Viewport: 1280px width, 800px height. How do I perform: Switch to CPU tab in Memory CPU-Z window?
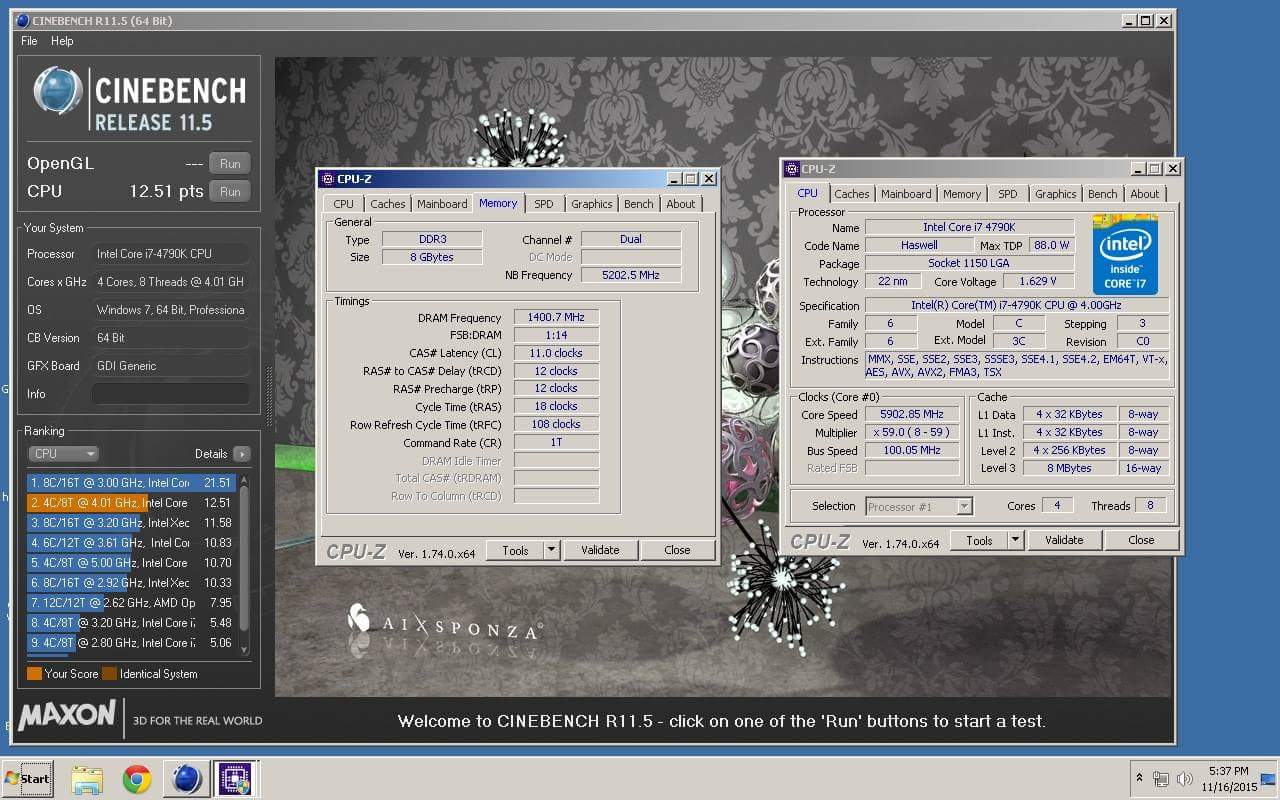pos(343,204)
